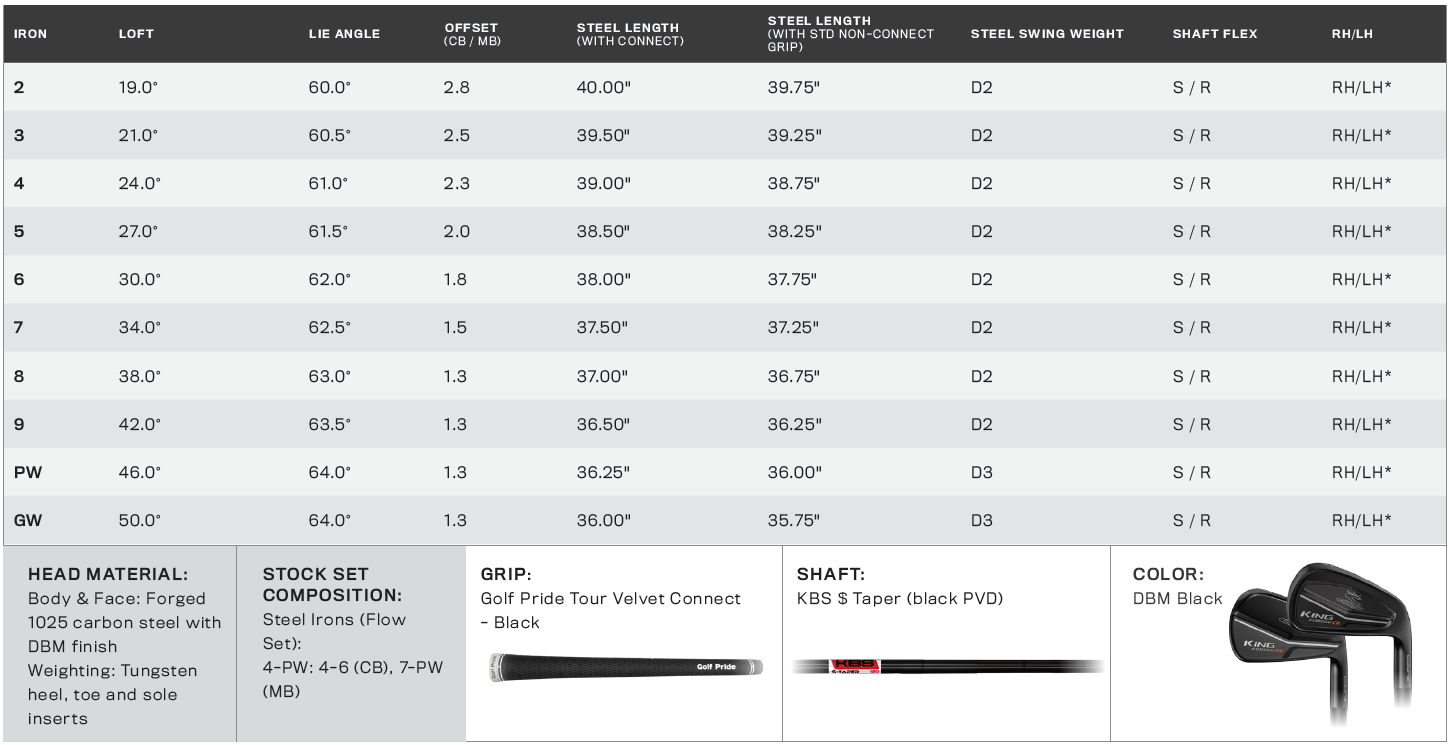This screenshot has width=1449, height=745.
Task: Click the DBM Black color label
Action: click(x=1178, y=598)
